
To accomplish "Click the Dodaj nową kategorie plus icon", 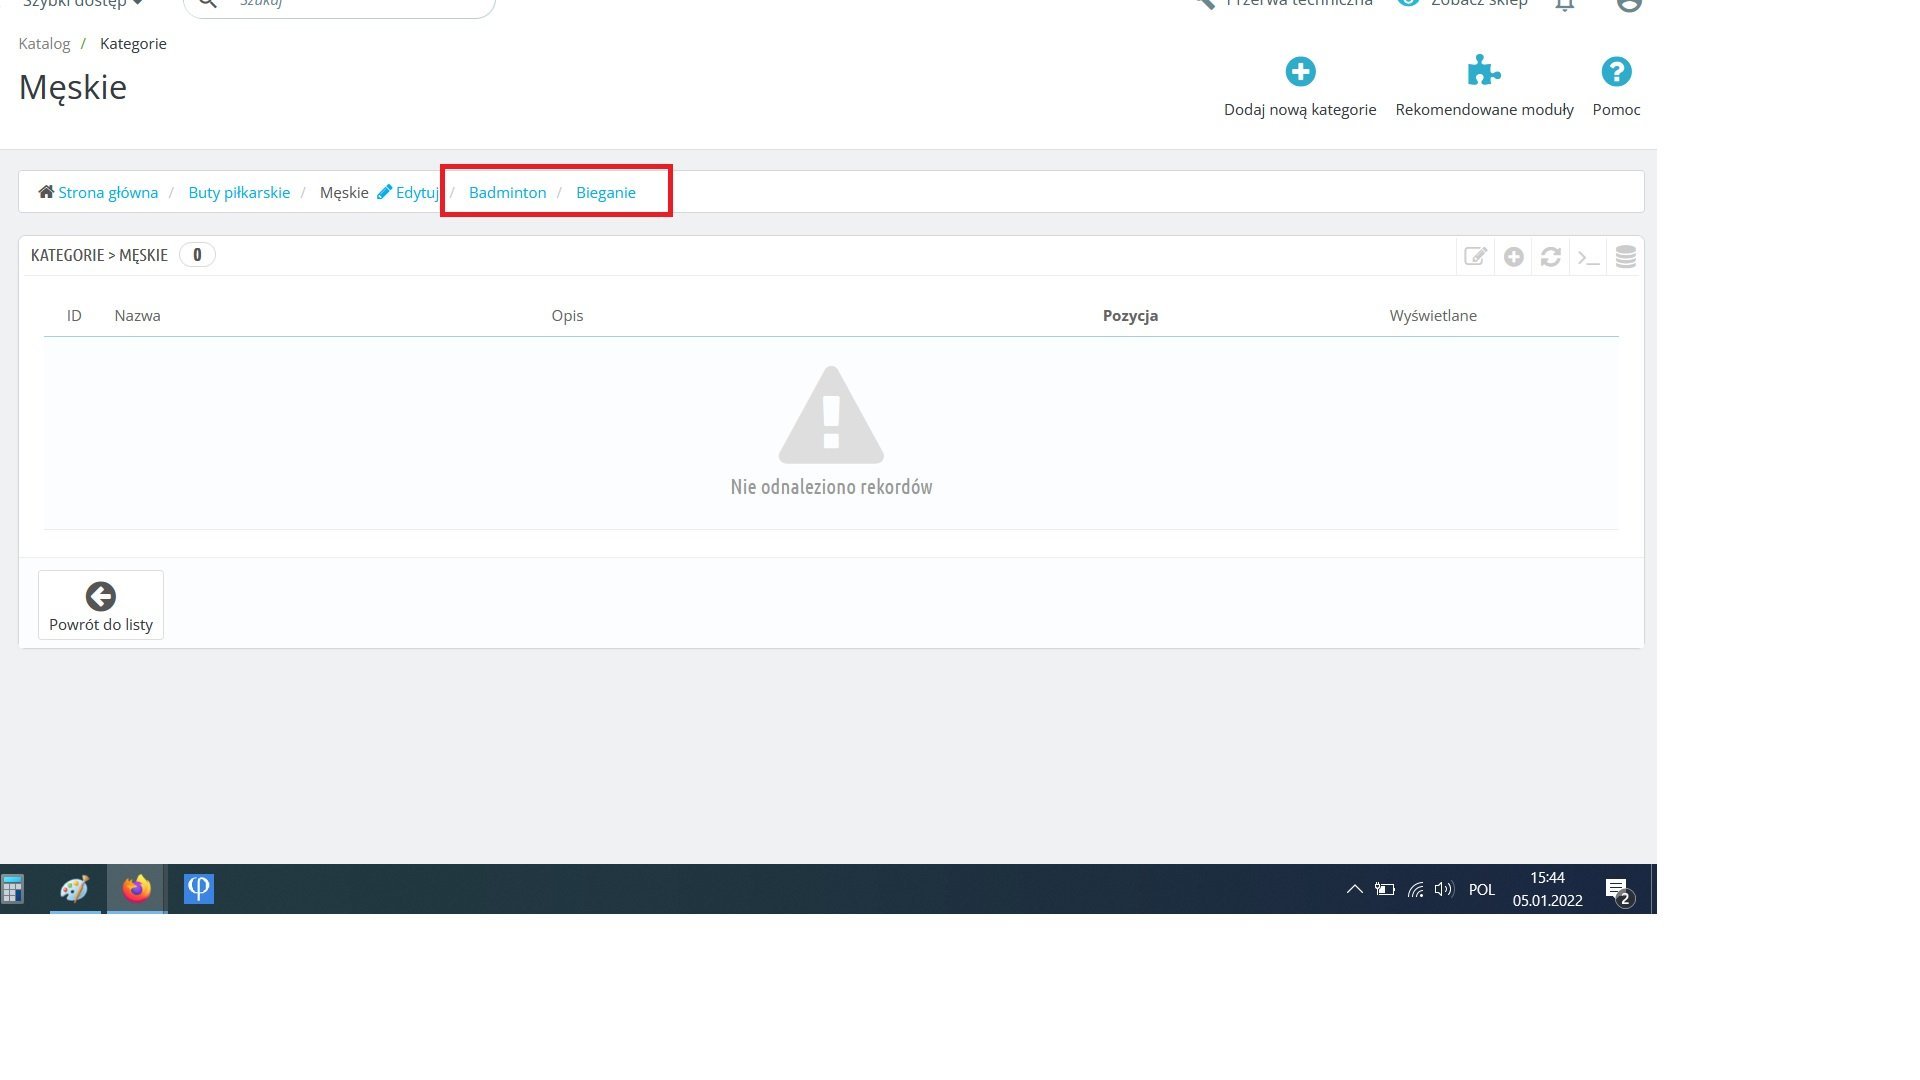I will point(1300,72).
